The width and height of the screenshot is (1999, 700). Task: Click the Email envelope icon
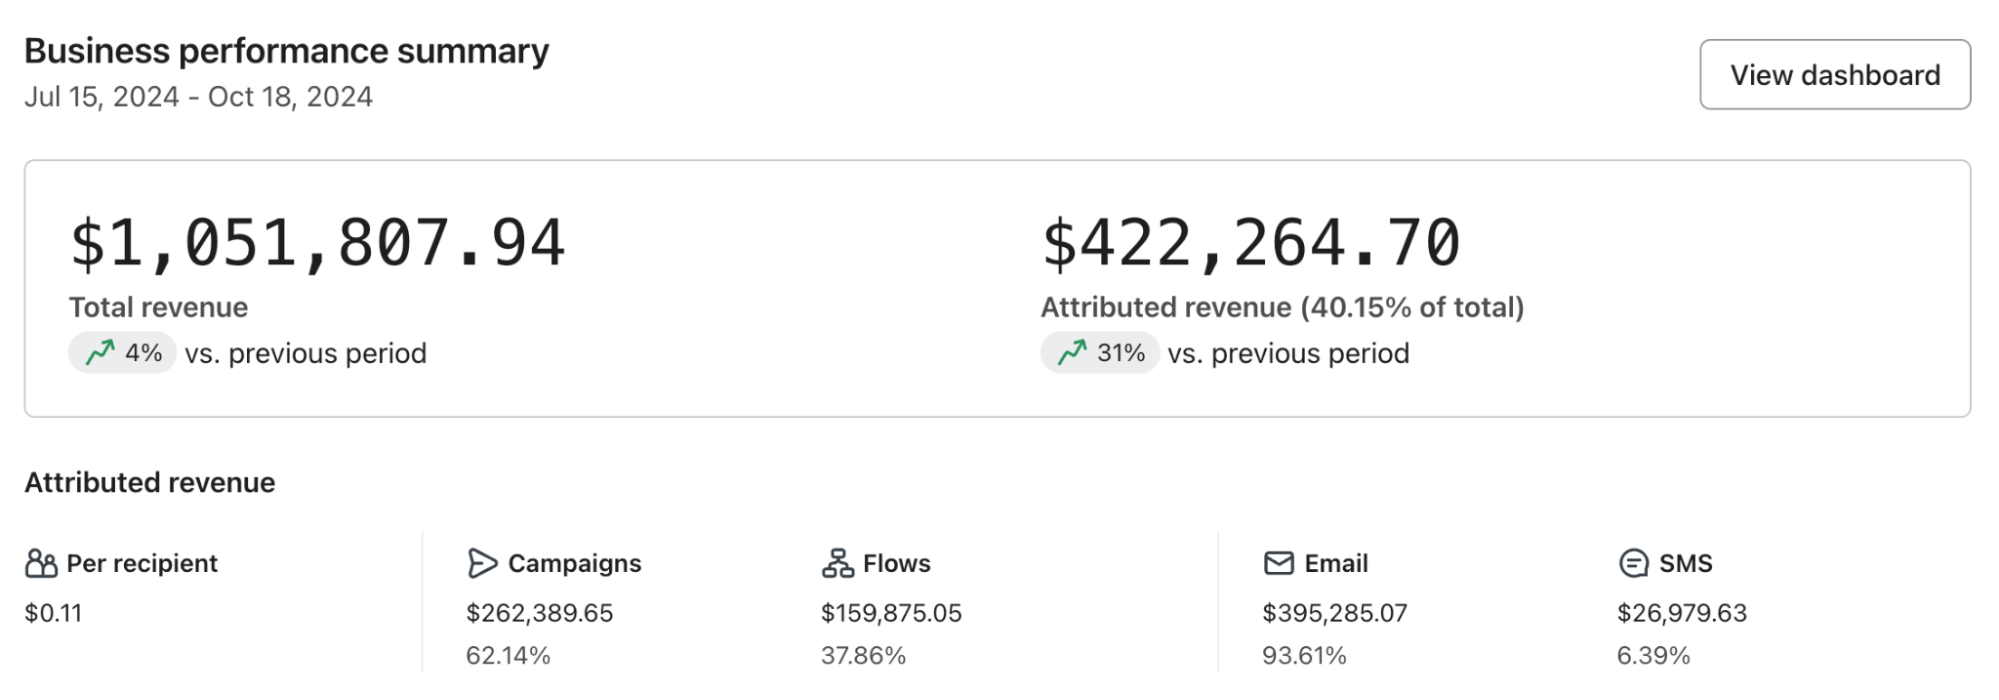point(1279,564)
